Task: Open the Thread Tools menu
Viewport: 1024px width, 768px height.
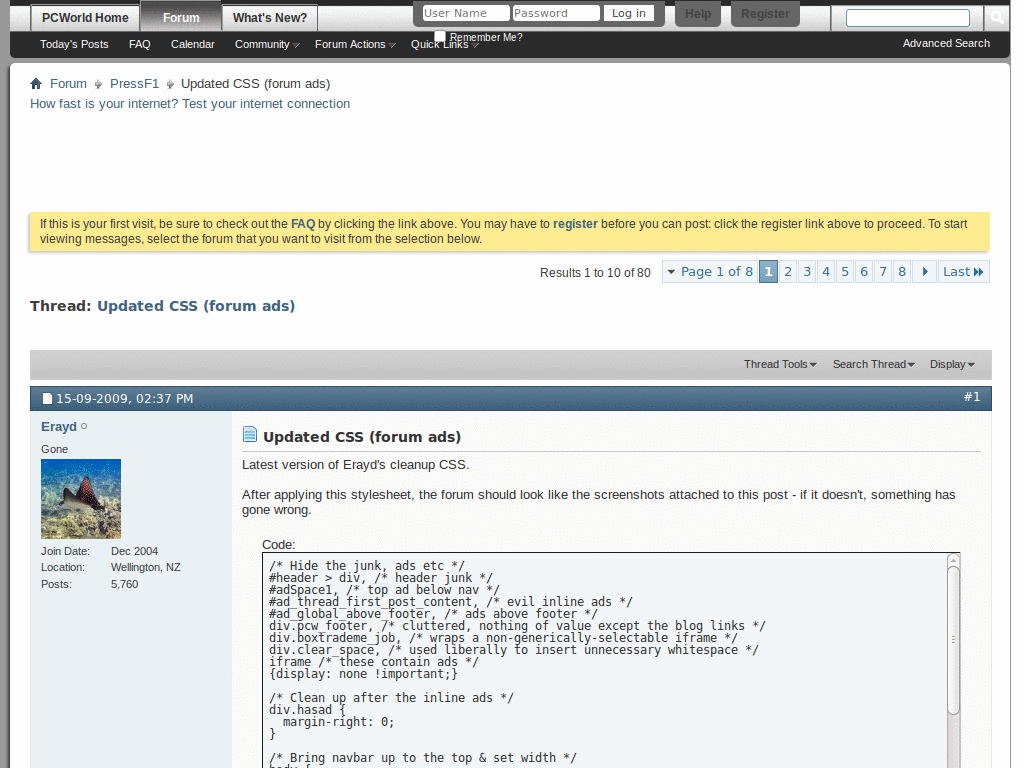Action: click(779, 364)
